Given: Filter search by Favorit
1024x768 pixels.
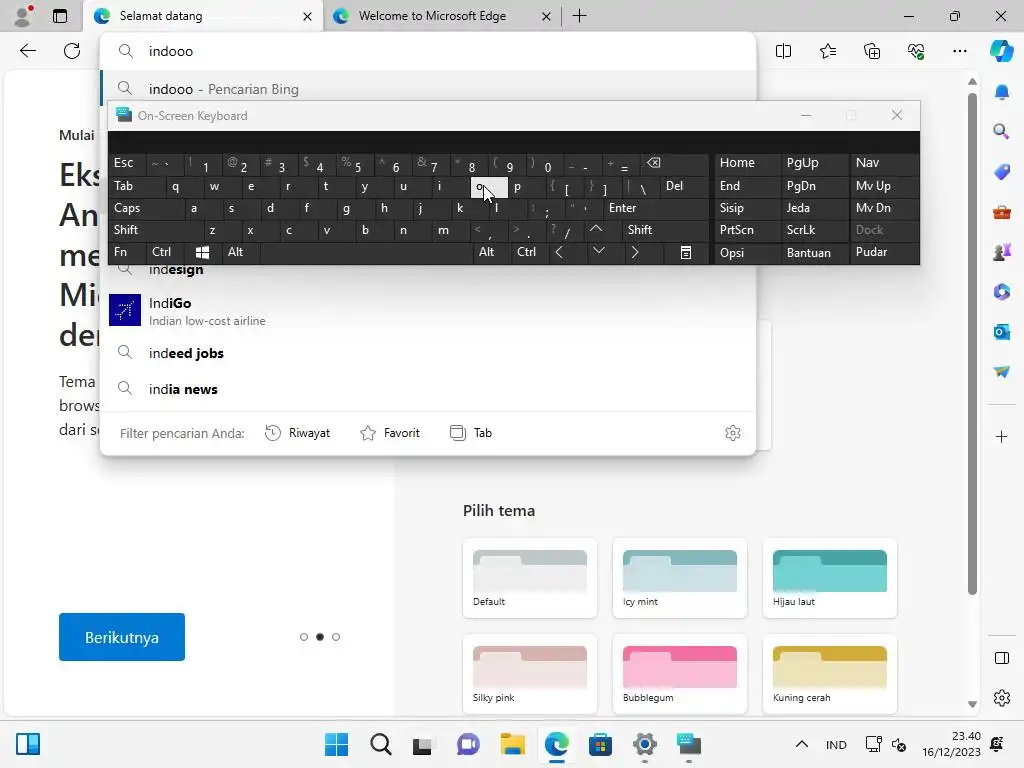Looking at the screenshot, I should coord(390,433).
